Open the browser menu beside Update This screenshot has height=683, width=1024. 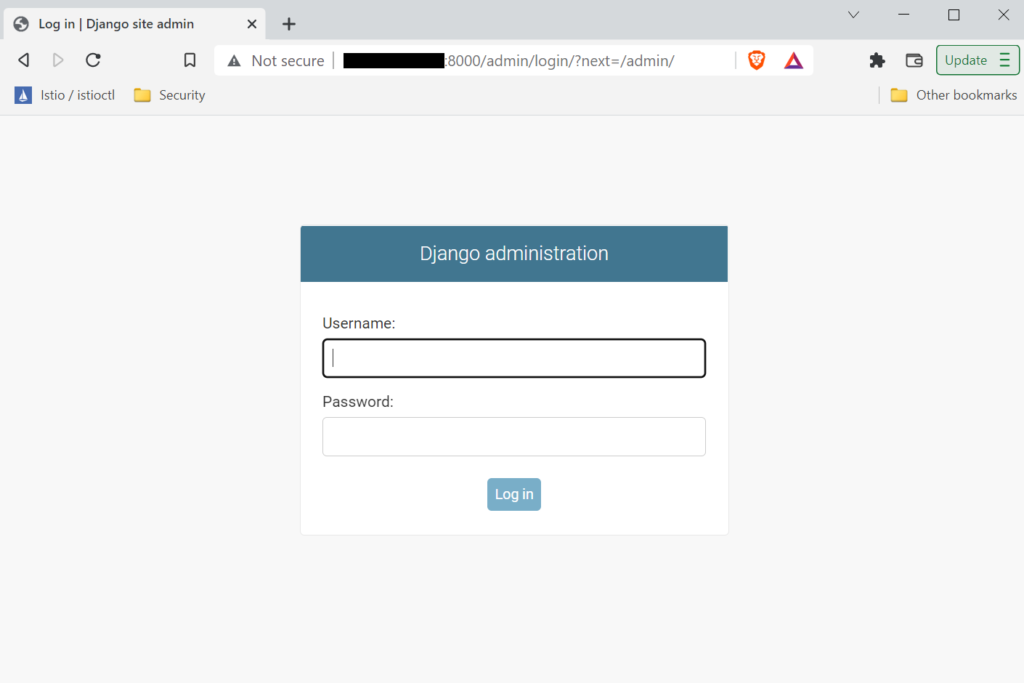pos(1003,60)
